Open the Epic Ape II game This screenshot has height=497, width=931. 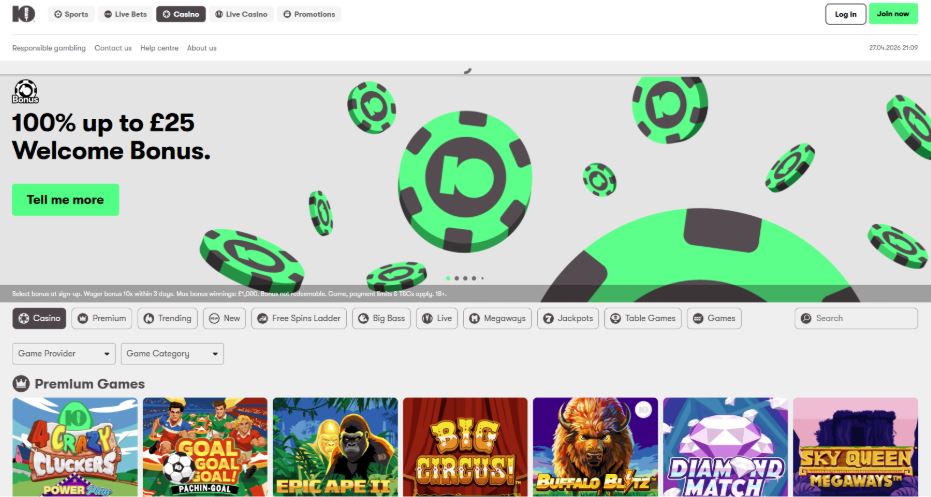(x=335, y=447)
